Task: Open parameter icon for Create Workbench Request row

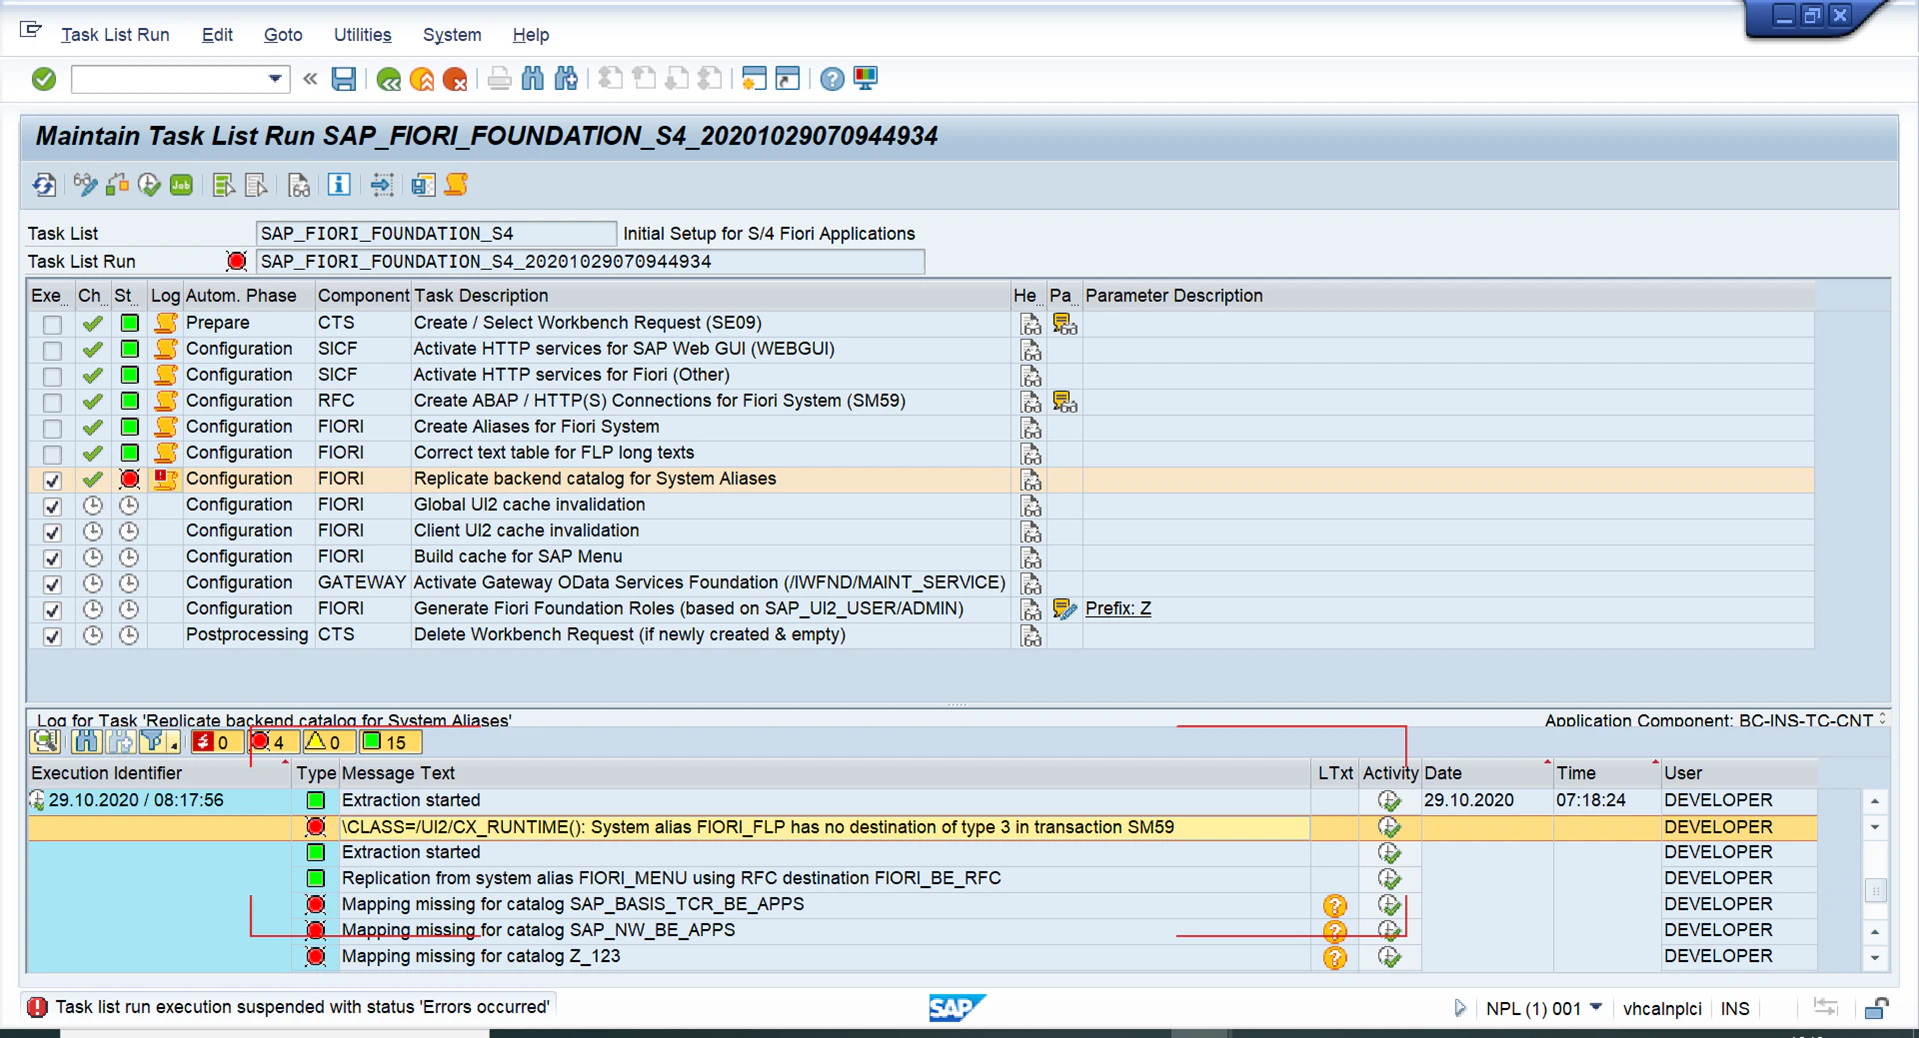Action: click(1064, 323)
